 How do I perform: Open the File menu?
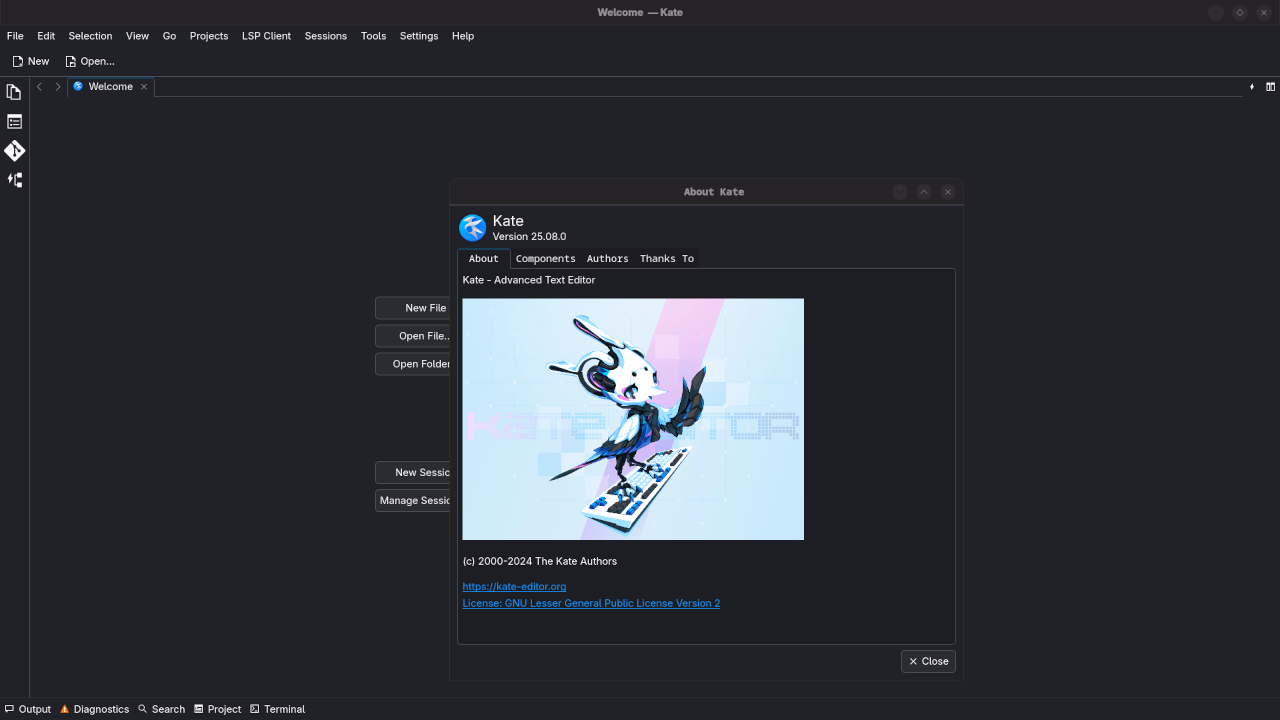(x=15, y=36)
